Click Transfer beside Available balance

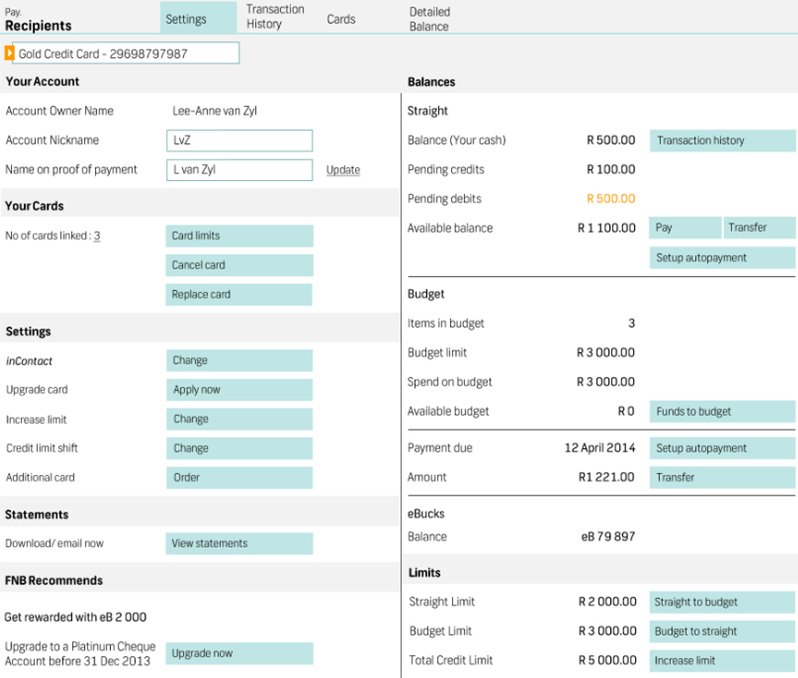point(759,228)
